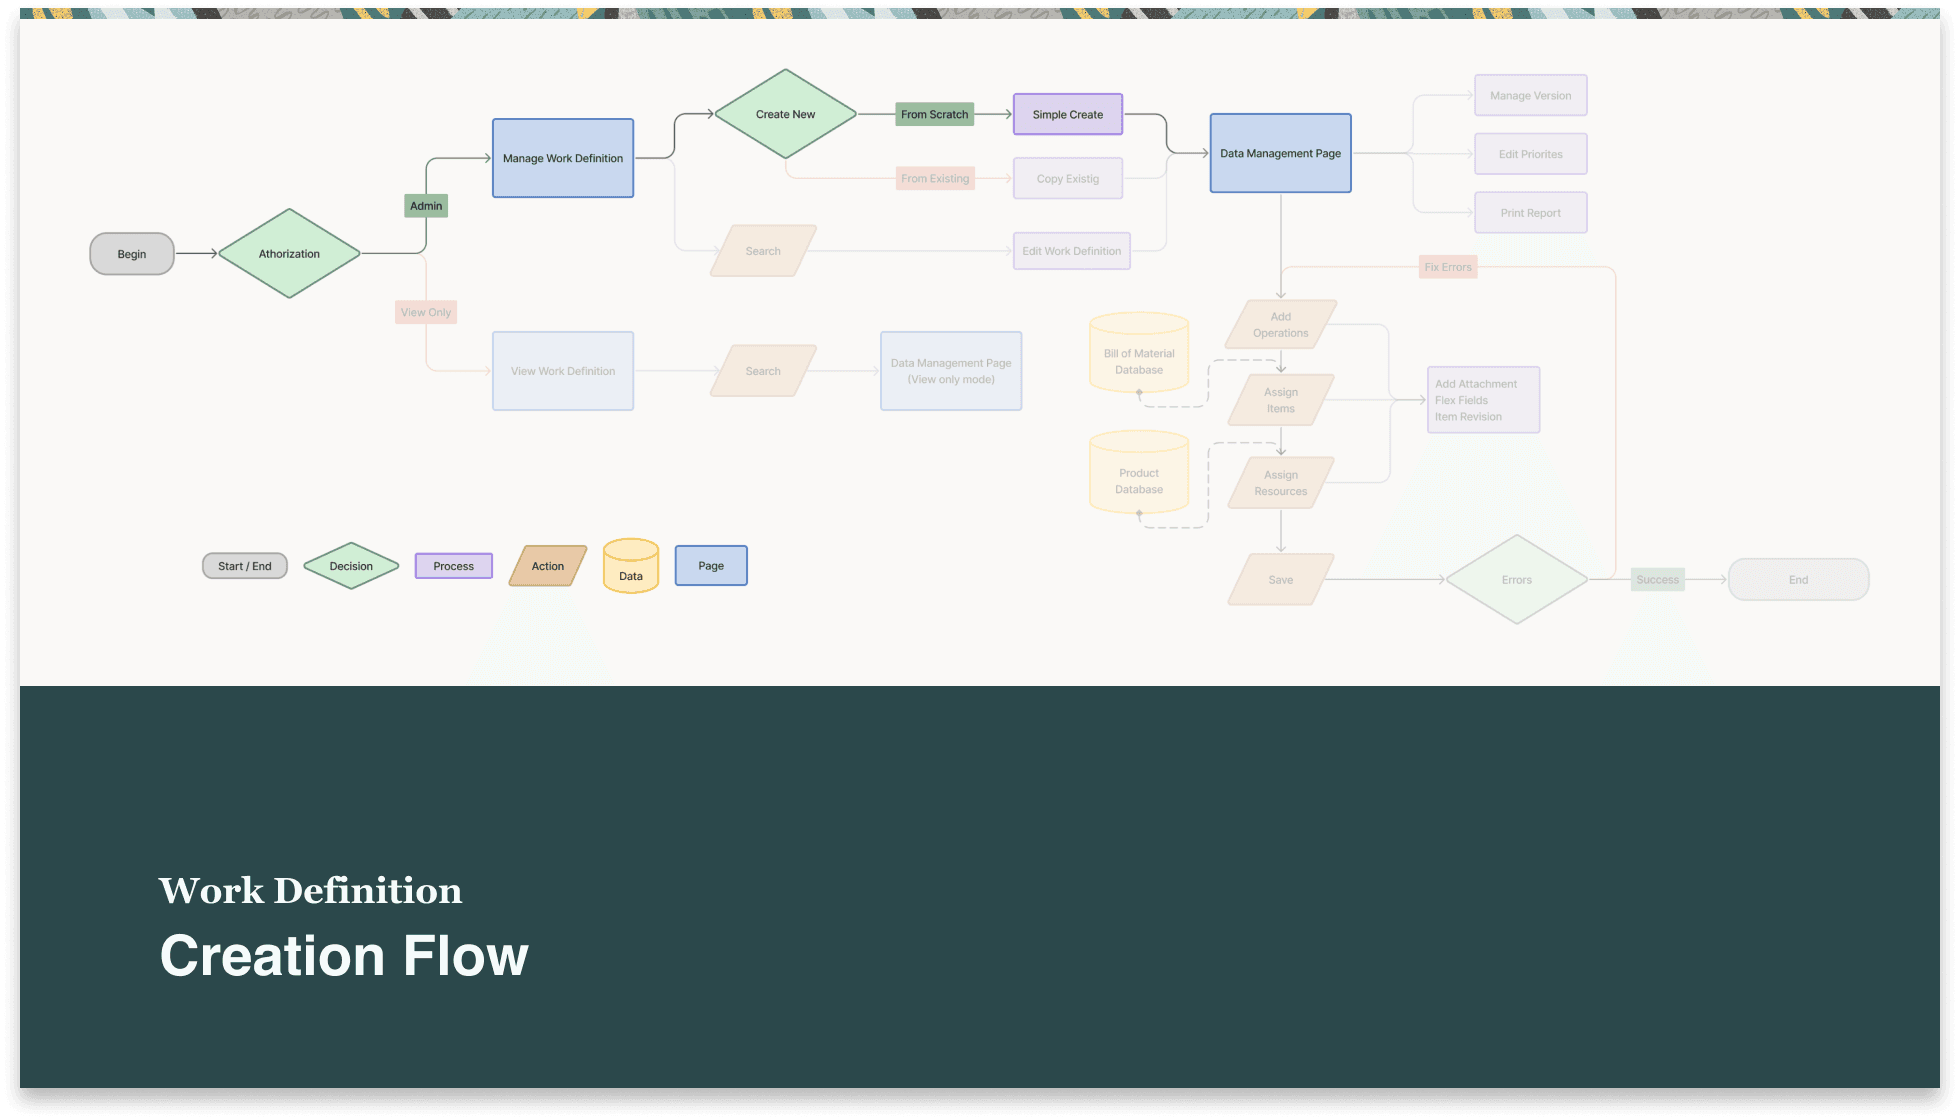Click the faded Copy Existig box
The width and height of the screenshot is (1960, 1120).
(1067, 179)
